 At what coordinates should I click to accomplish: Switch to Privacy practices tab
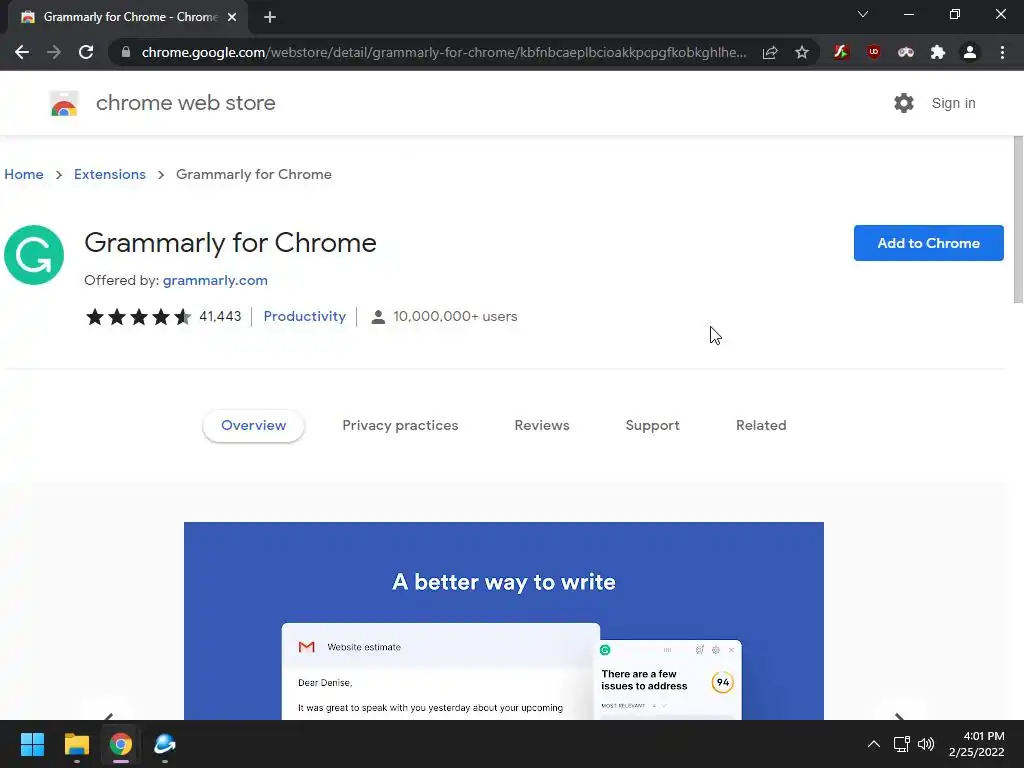pyautogui.click(x=400, y=425)
